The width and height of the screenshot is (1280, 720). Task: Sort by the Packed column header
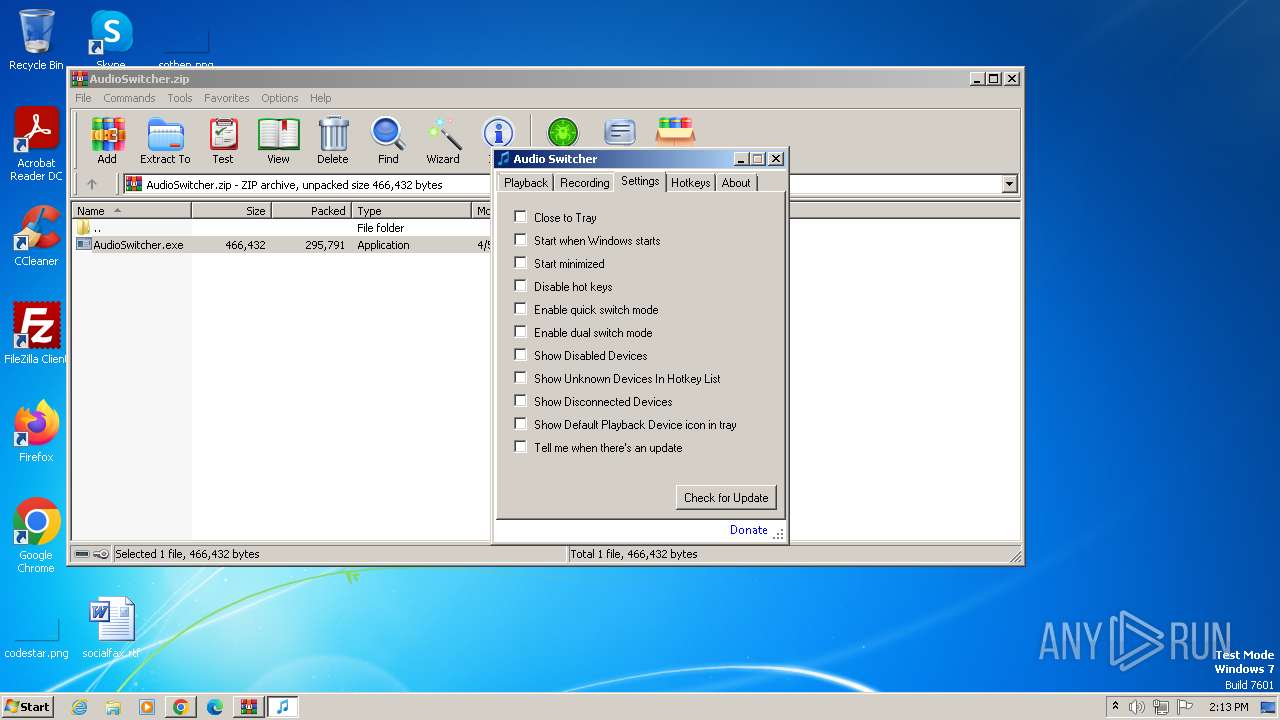coord(311,211)
